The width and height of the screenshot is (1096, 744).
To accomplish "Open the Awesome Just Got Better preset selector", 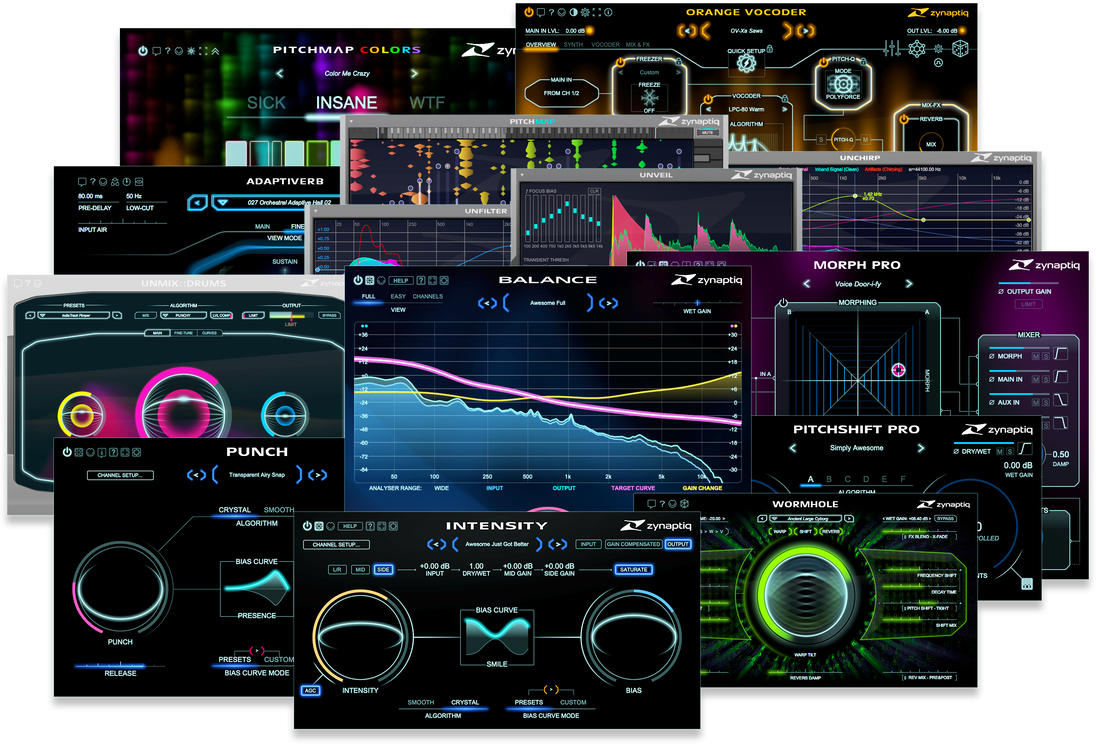I will 496,542.
